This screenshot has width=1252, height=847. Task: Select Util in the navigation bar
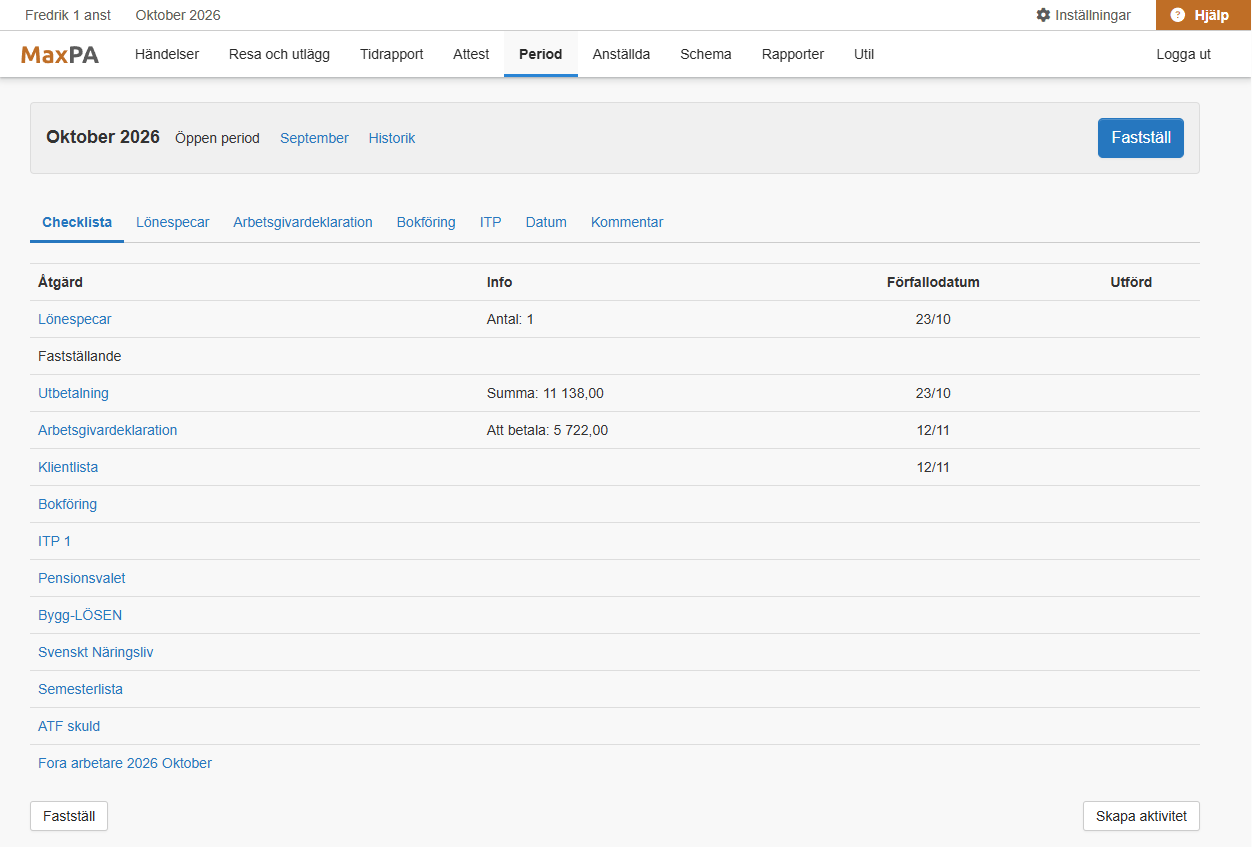coord(864,55)
